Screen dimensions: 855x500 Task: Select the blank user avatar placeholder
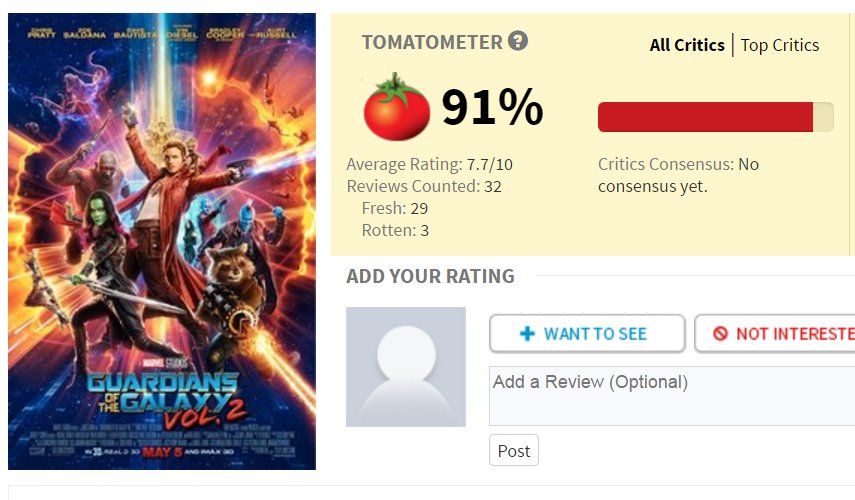pyautogui.click(x=406, y=367)
